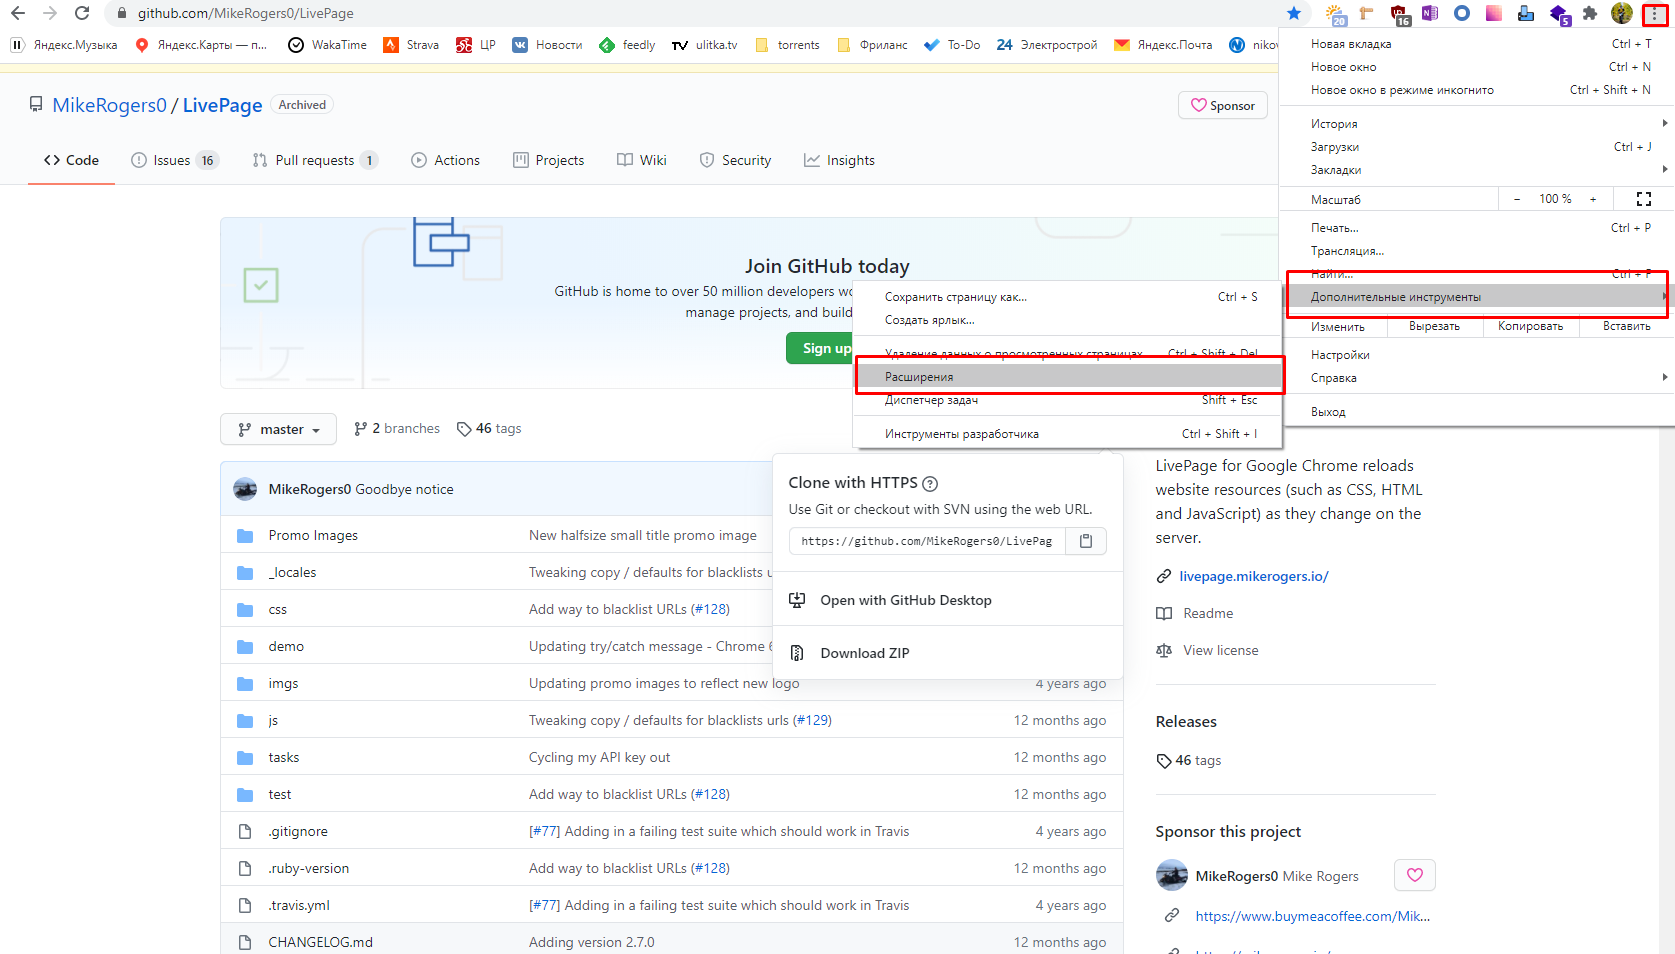
Task: Switch to the Actions tab
Action: coord(446,160)
